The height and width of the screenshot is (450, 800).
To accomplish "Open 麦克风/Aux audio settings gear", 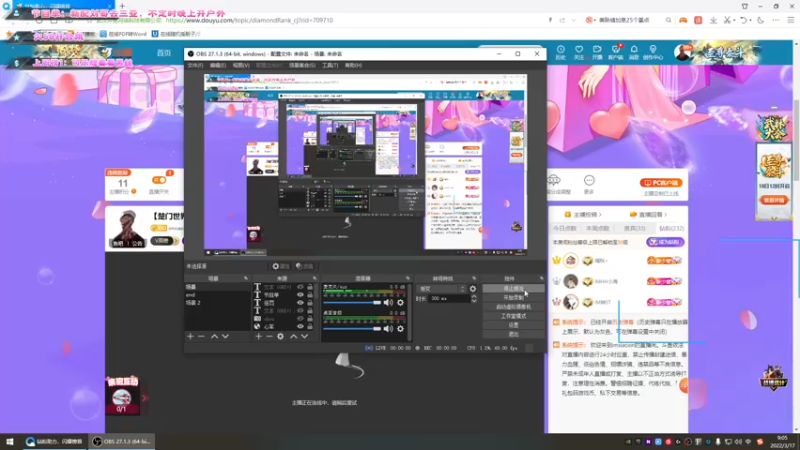I will pyautogui.click(x=401, y=303).
